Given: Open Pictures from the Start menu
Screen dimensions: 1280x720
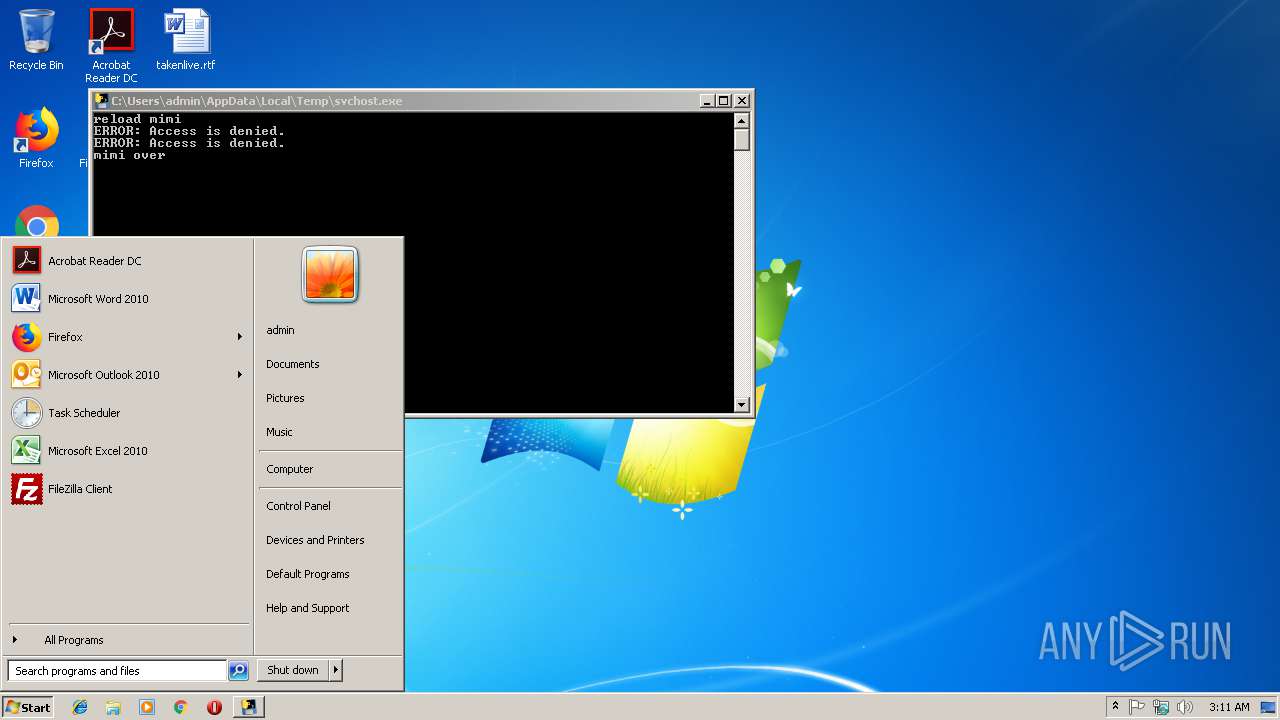Looking at the screenshot, I should [285, 398].
